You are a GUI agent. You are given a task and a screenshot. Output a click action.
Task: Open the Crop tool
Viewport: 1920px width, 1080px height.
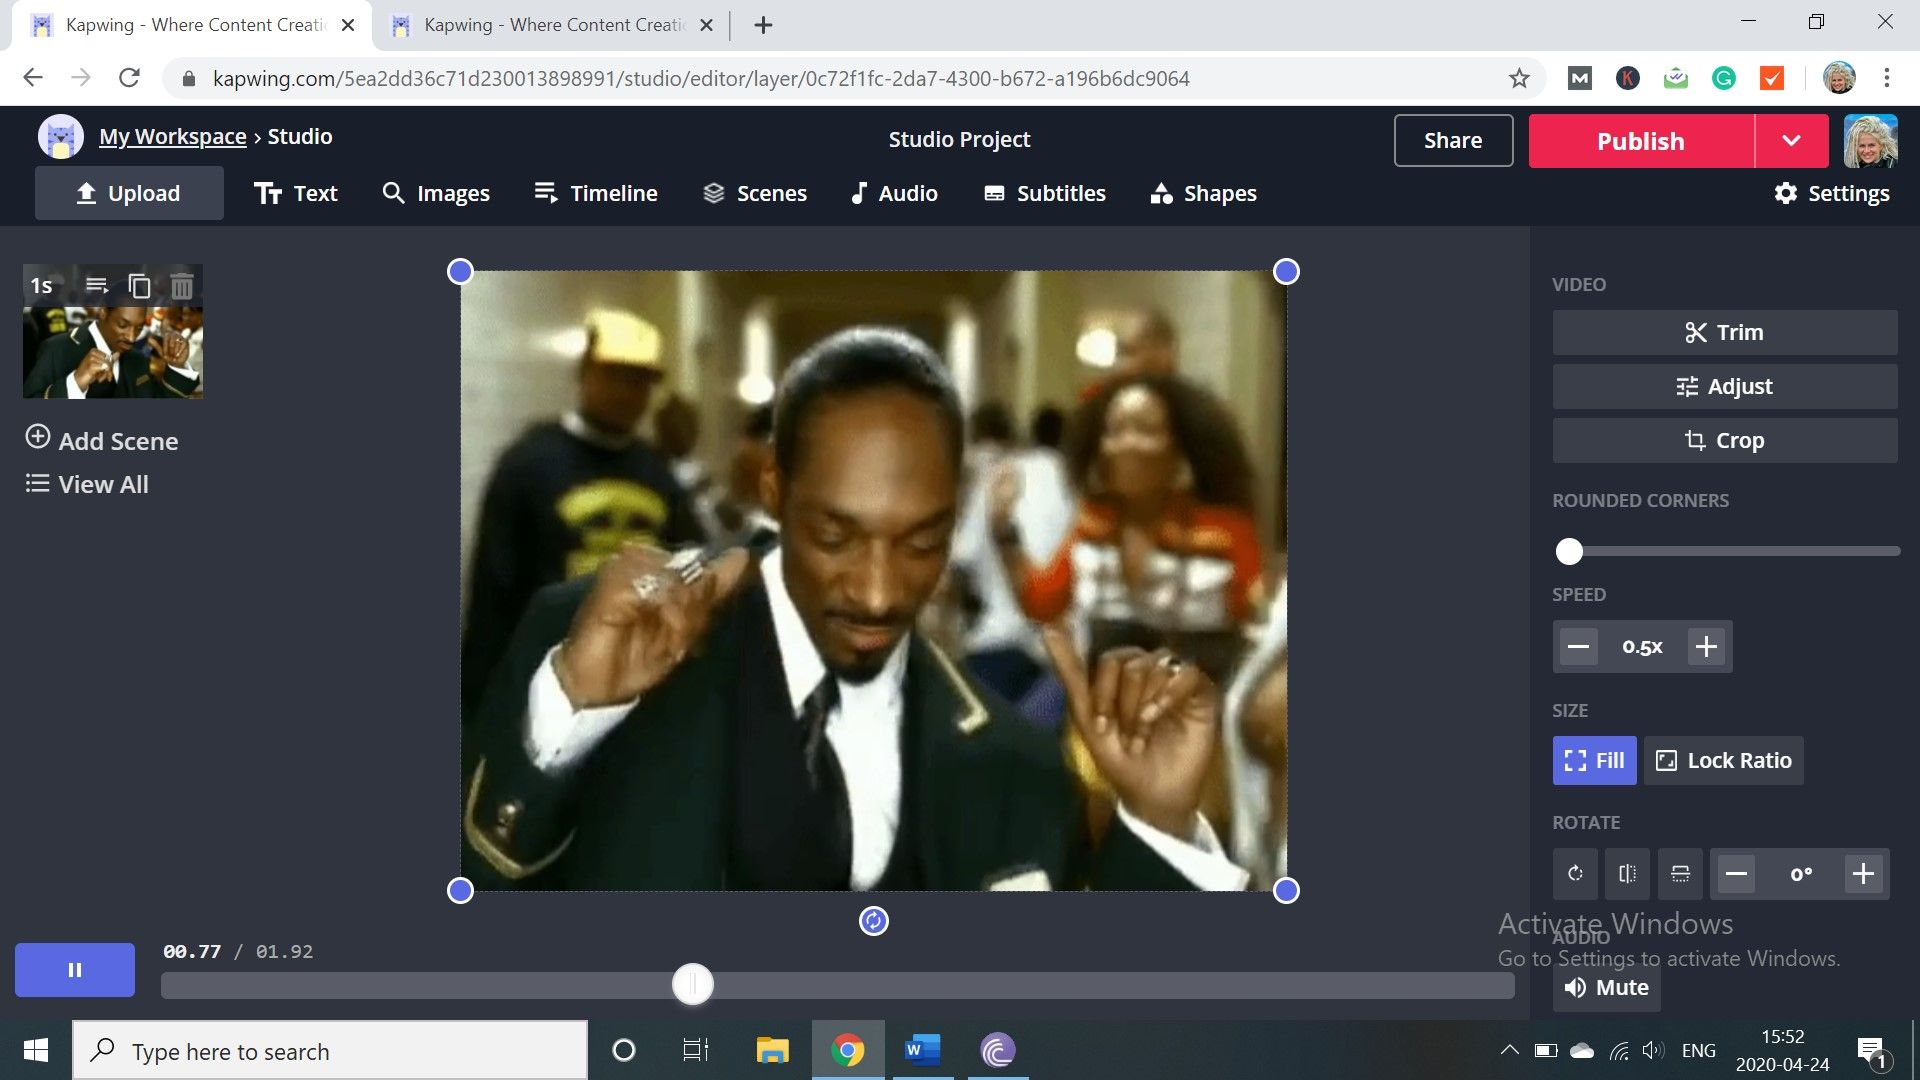click(1724, 440)
